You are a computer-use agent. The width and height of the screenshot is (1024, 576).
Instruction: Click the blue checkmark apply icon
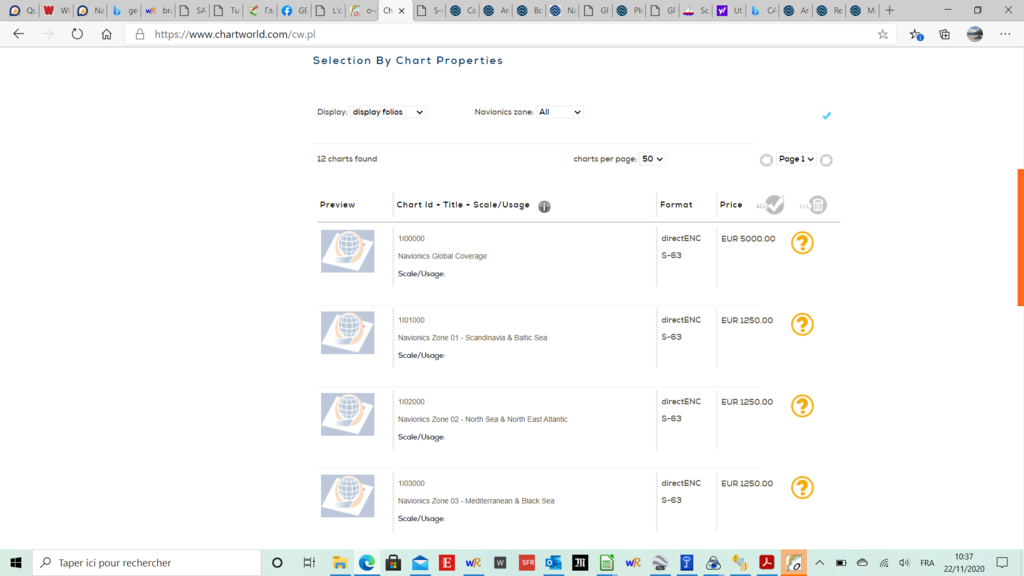(x=826, y=116)
